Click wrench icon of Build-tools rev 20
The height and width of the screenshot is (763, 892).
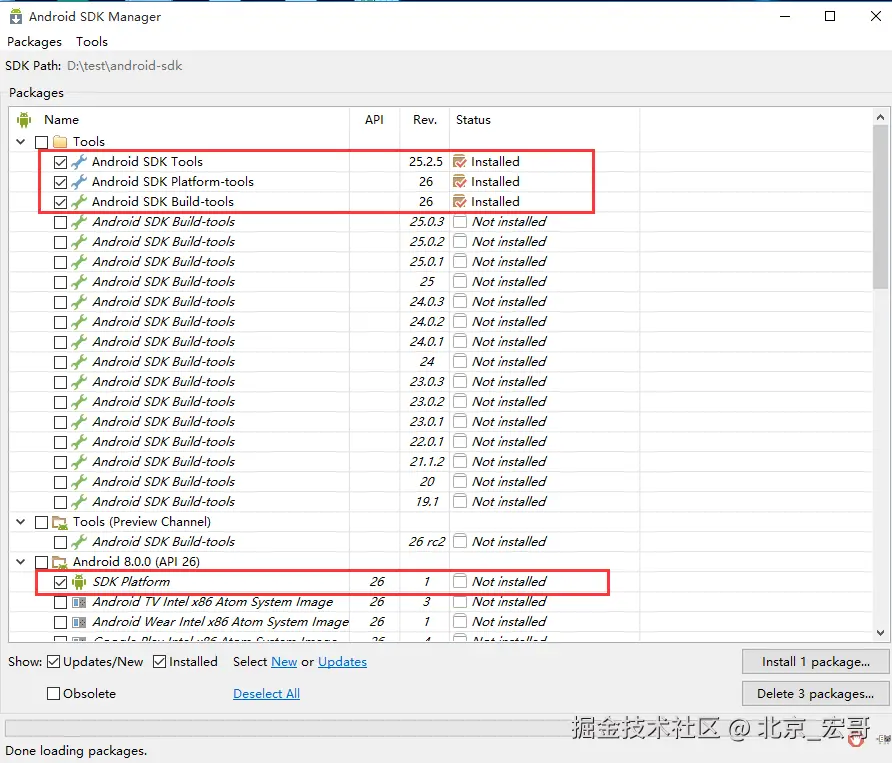click(x=79, y=482)
